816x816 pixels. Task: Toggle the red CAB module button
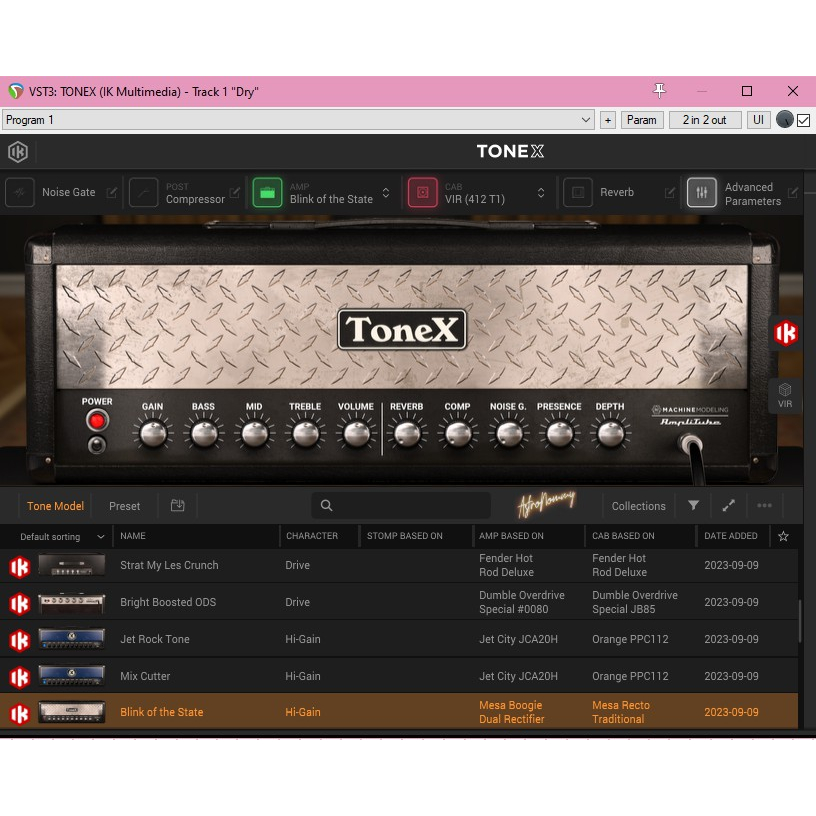423,193
